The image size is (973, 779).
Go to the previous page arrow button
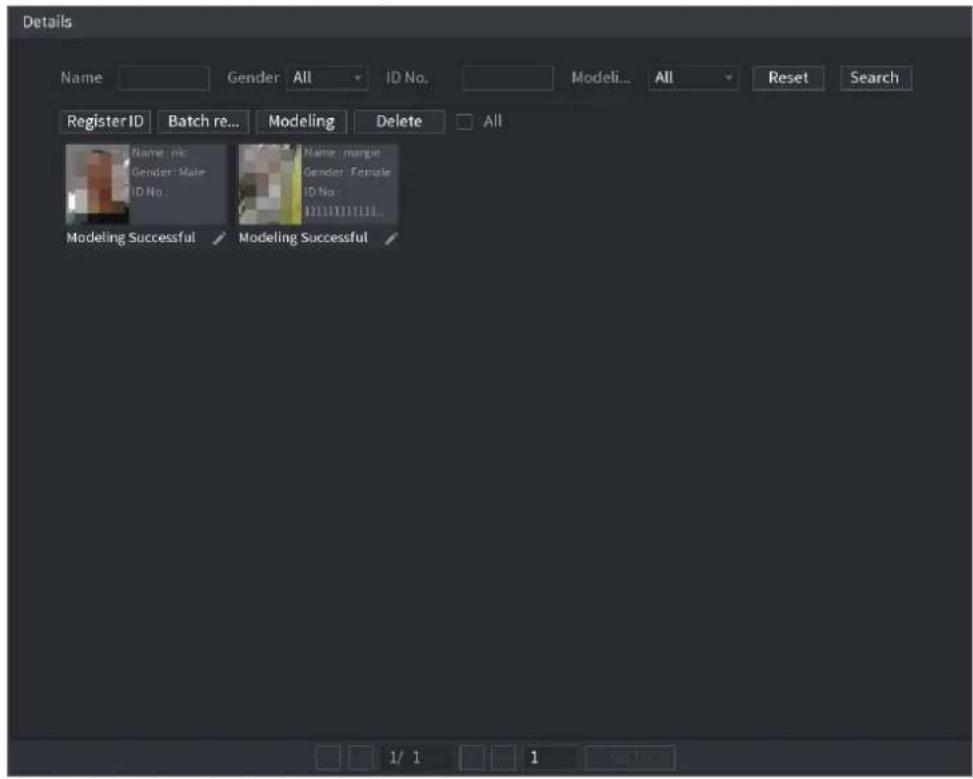coord(361,758)
